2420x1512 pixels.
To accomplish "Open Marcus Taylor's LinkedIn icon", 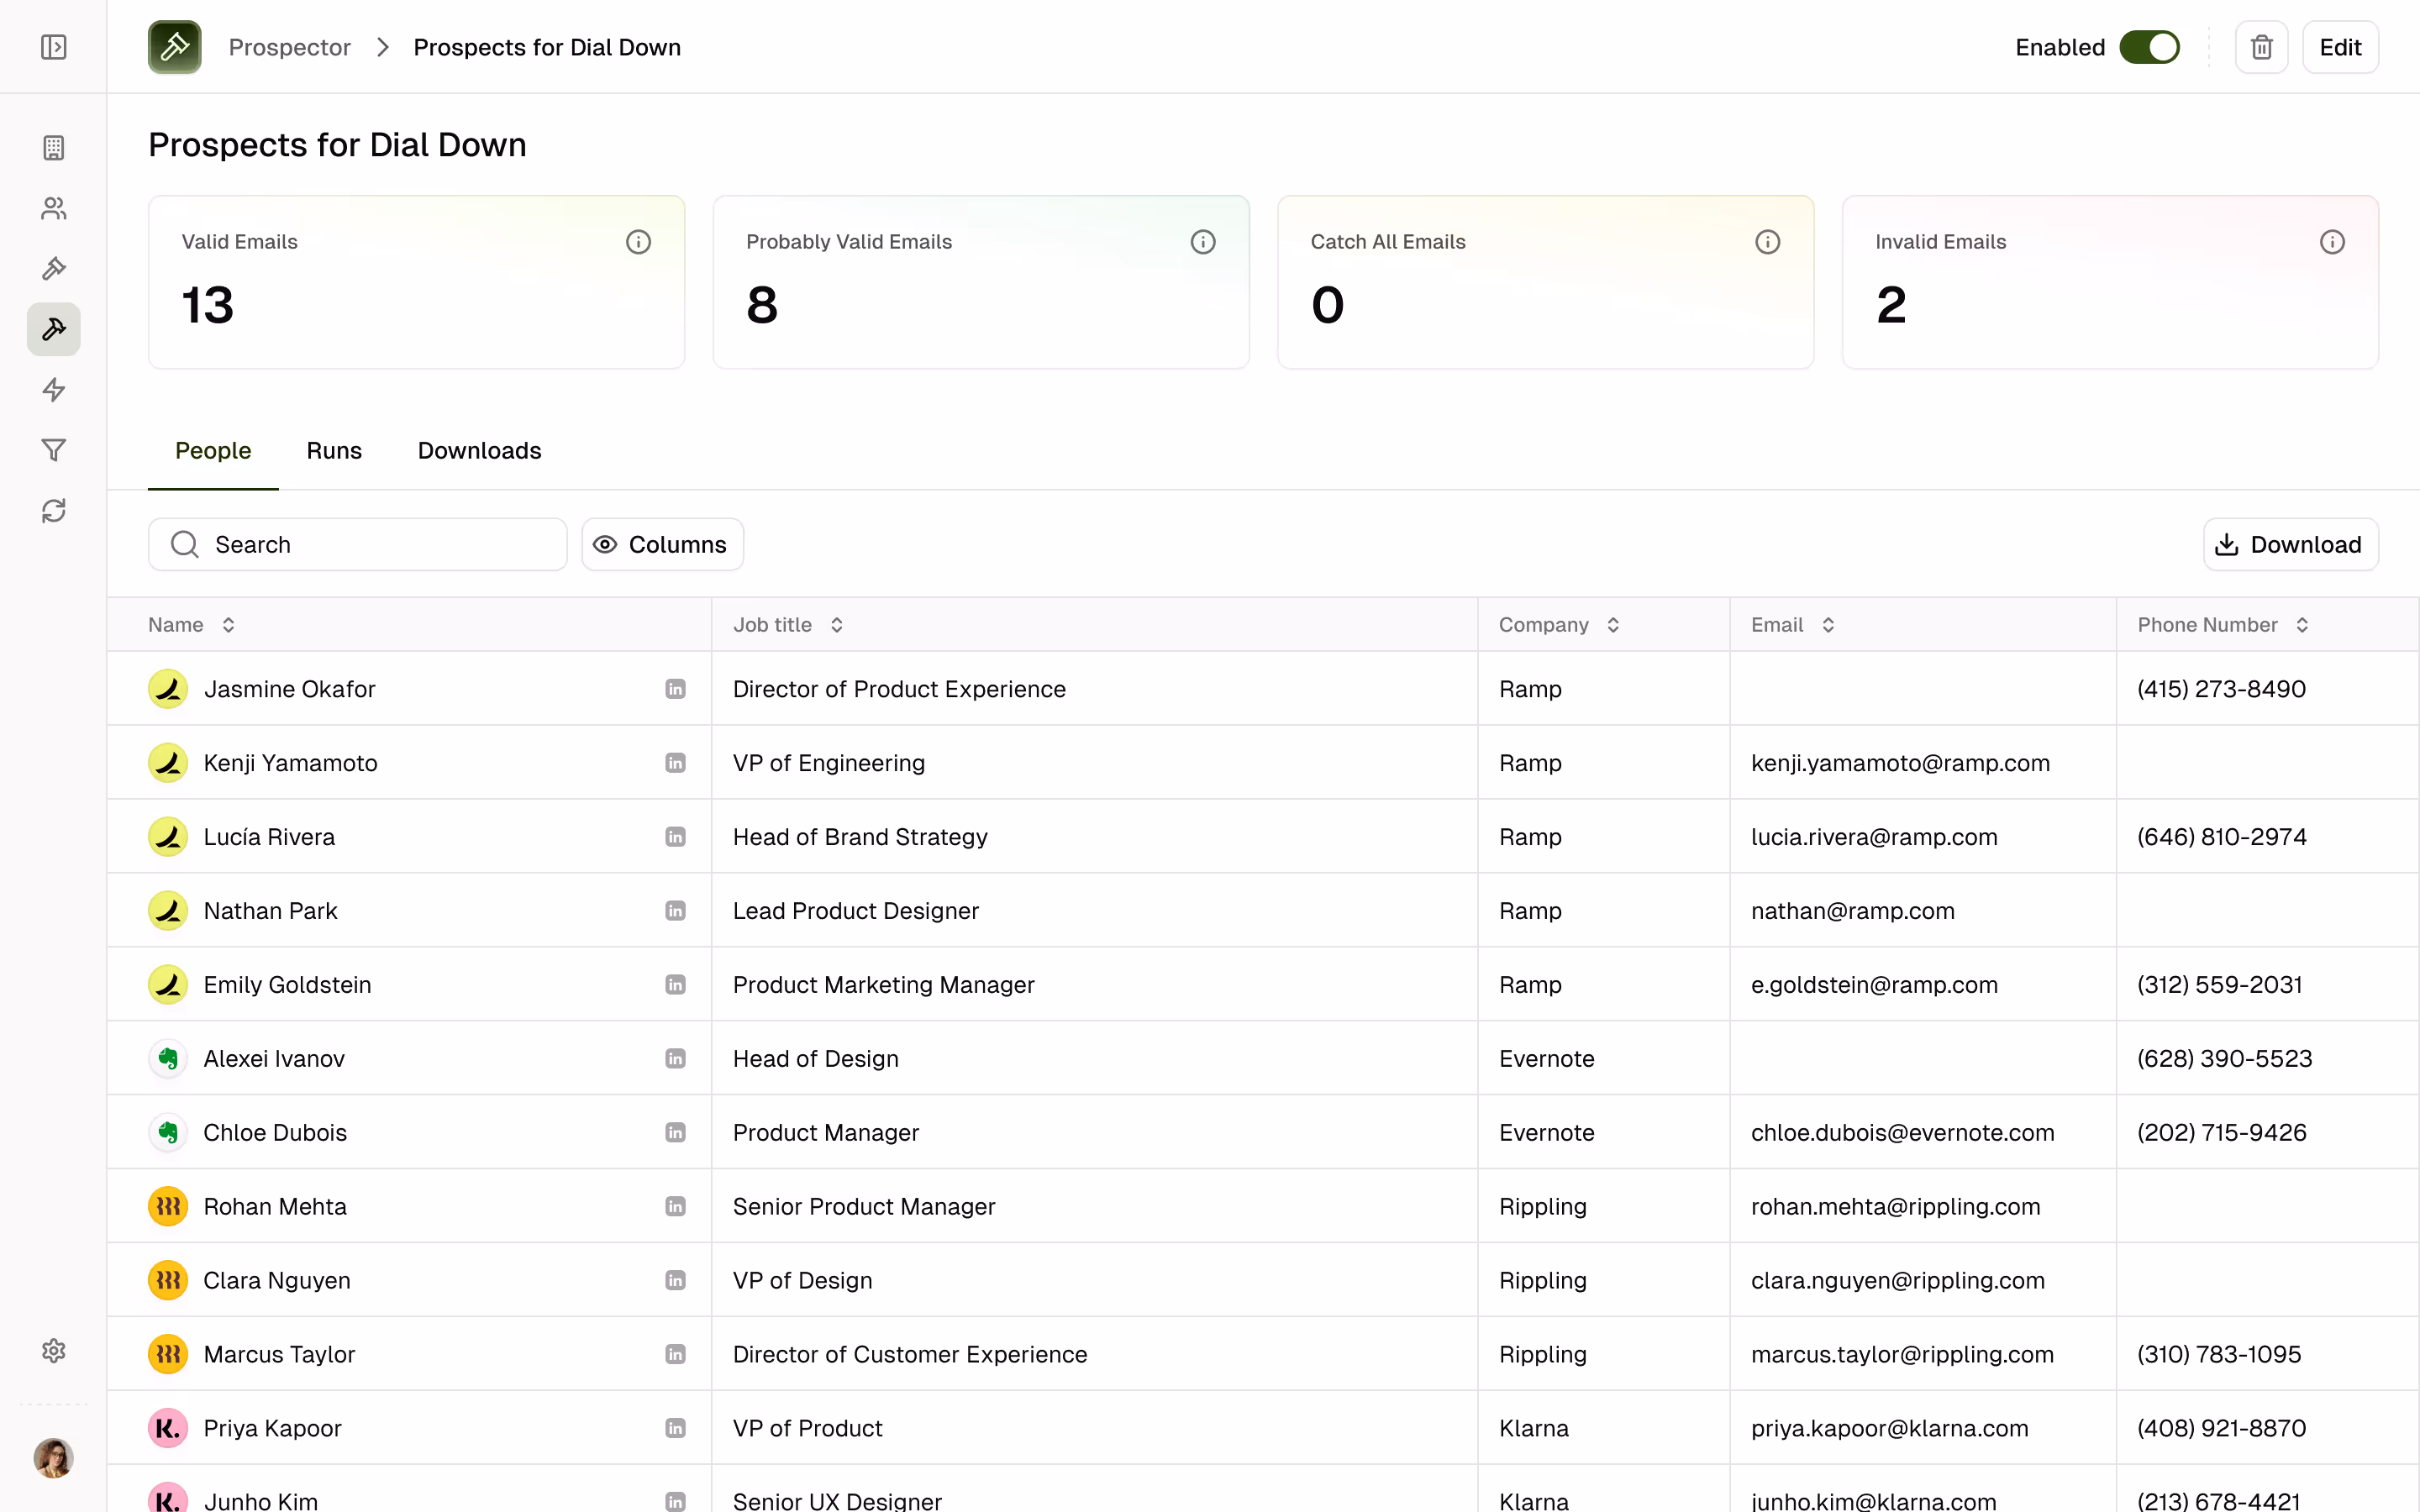I will click(676, 1355).
